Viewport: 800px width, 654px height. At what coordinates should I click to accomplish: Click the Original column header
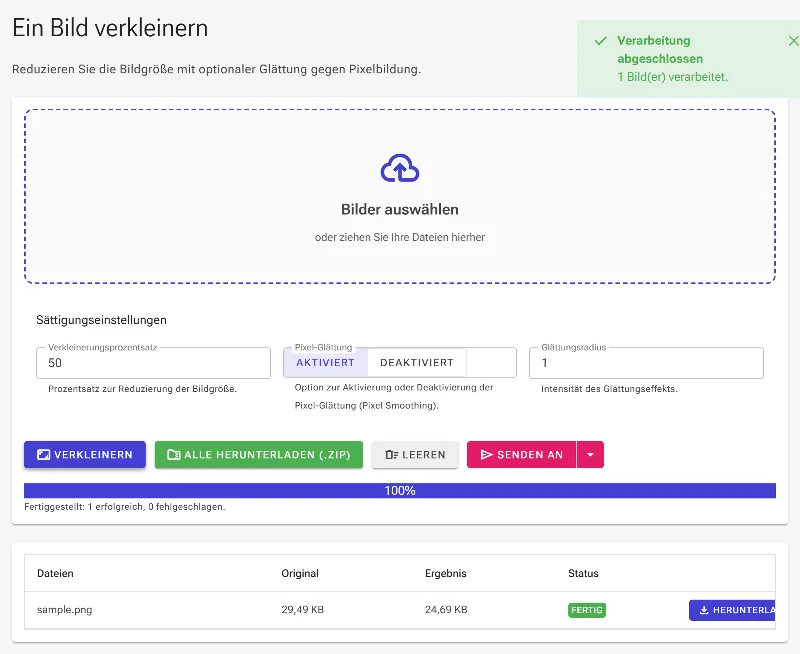[x=300, y=573]
